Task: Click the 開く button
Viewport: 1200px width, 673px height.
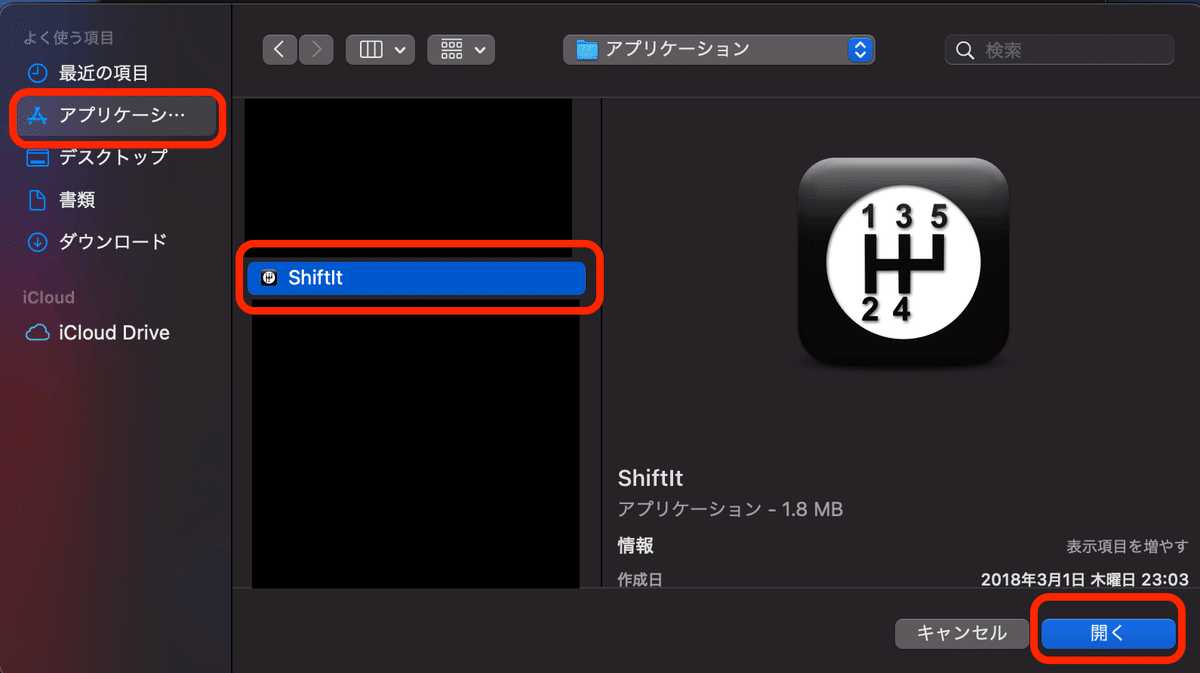Action: [x=1107, y=633]
